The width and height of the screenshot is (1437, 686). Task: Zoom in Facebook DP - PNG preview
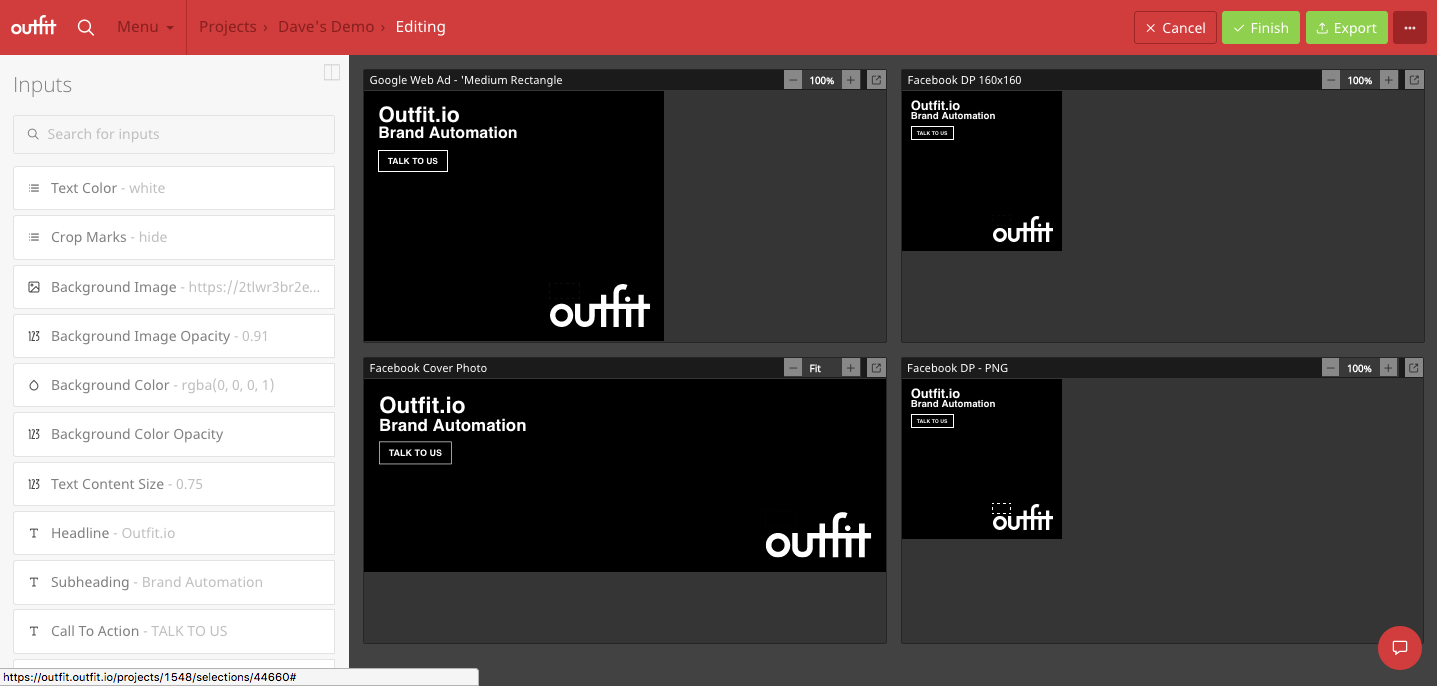pos(1389,368)
